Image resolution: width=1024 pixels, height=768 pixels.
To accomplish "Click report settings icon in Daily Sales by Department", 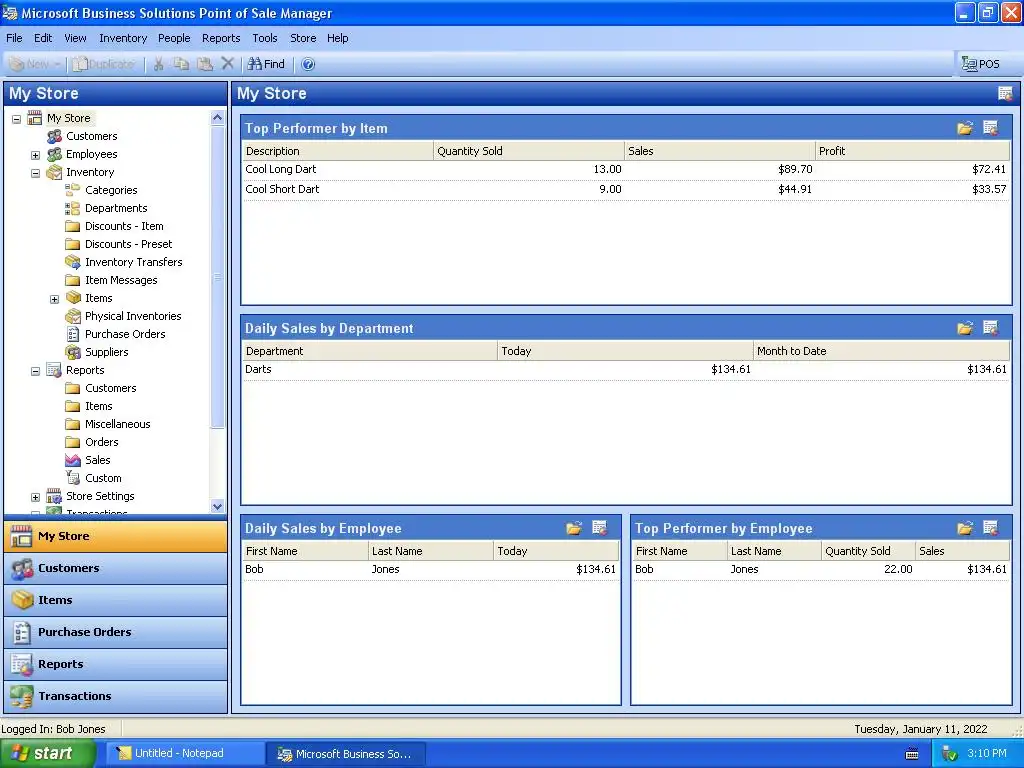I will pyautogui.click(x=991, y=328).
